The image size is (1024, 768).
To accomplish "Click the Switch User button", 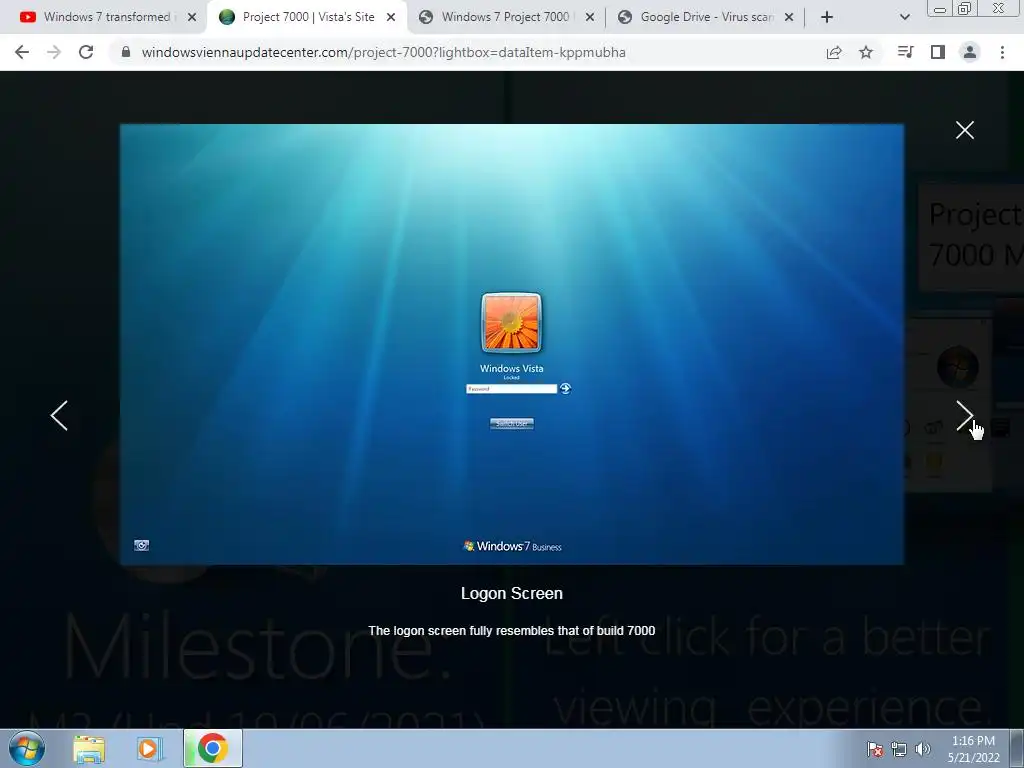I will click(511, 423).
